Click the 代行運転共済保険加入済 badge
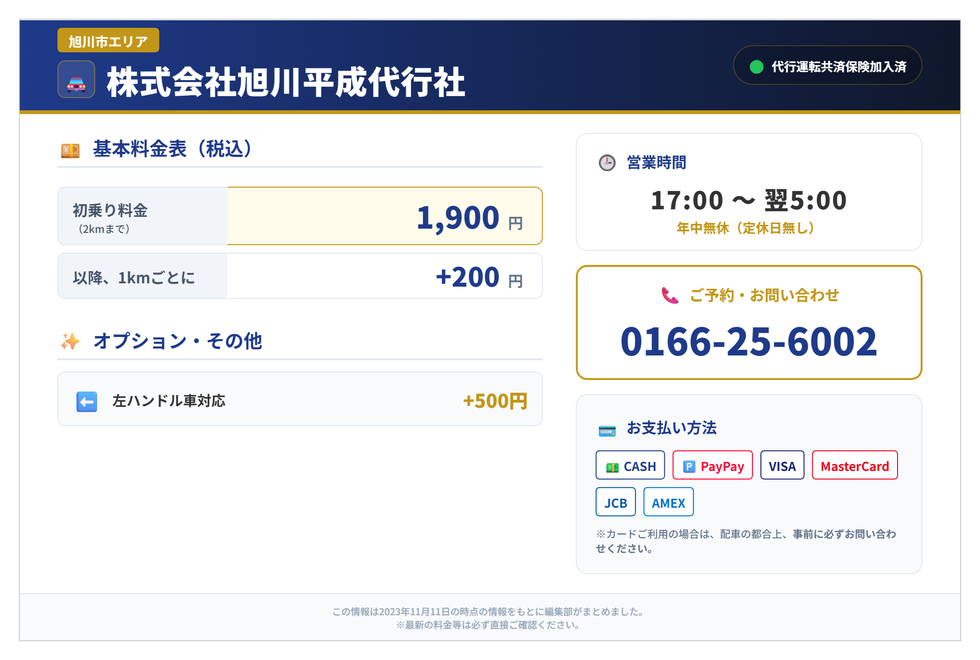Image resolution: width=980 pixels, height=660 pixels. (827, 66)
